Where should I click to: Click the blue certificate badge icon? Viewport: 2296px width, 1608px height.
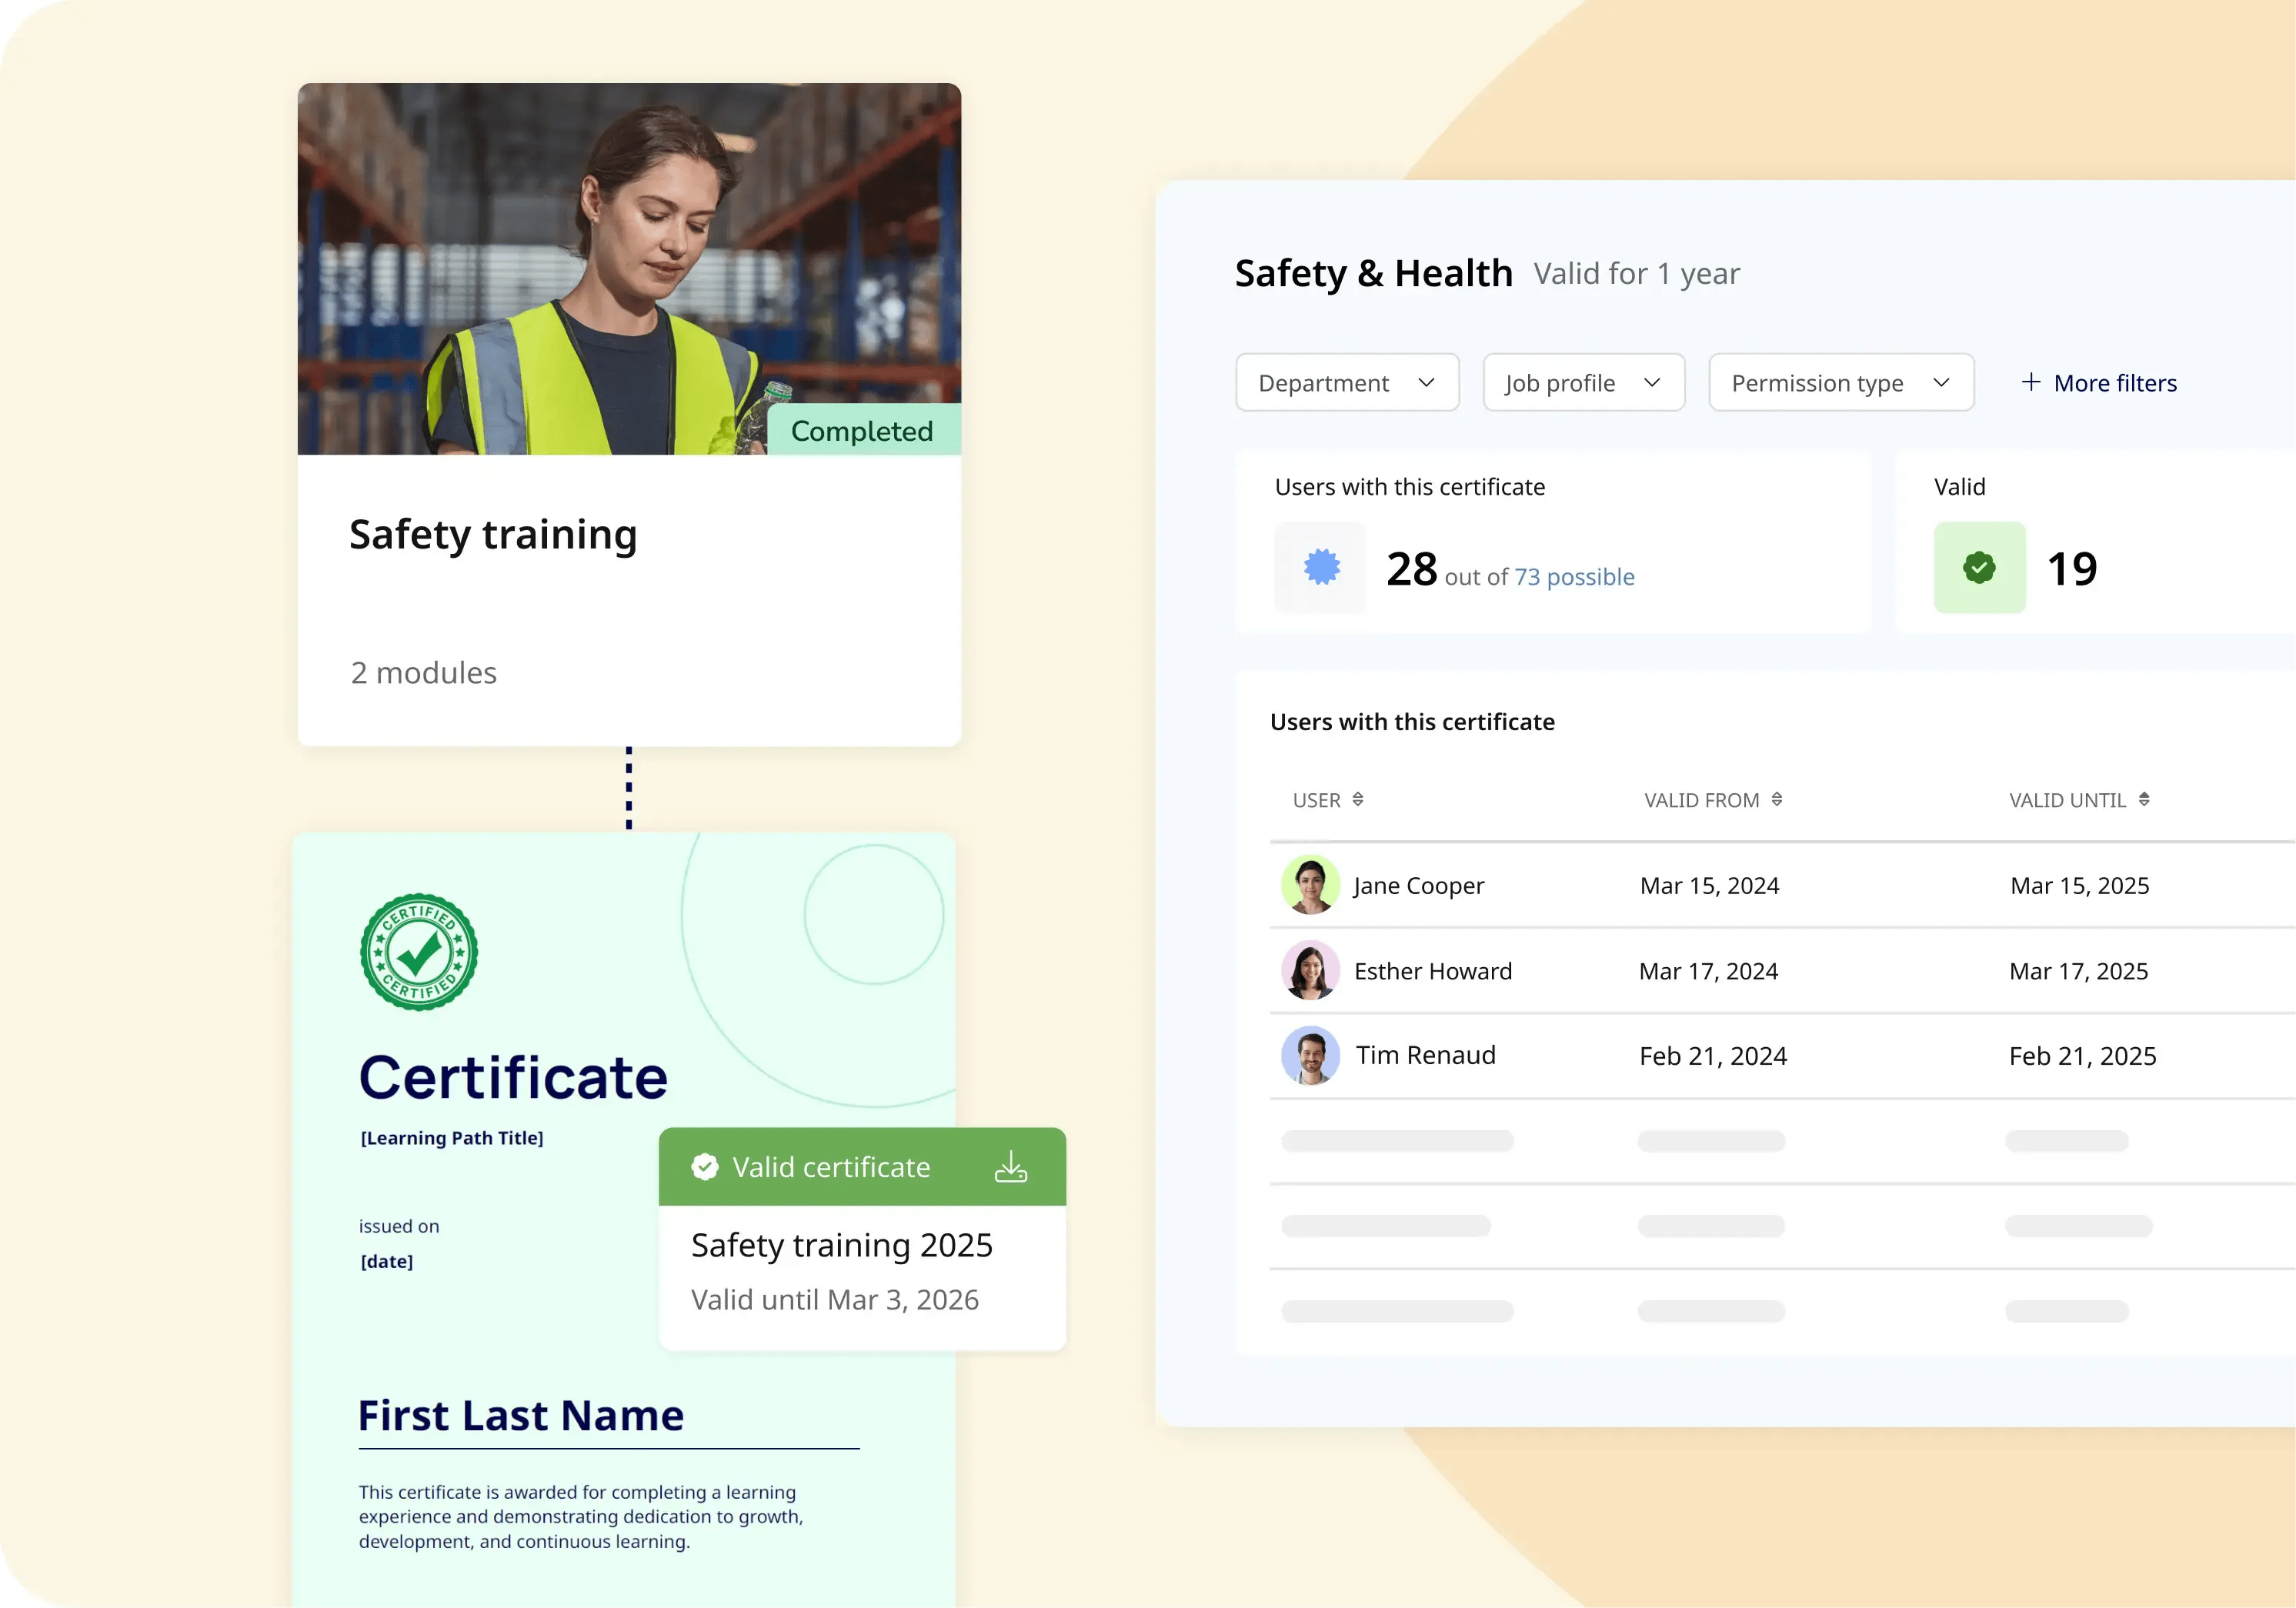[x=1321, y=567]
